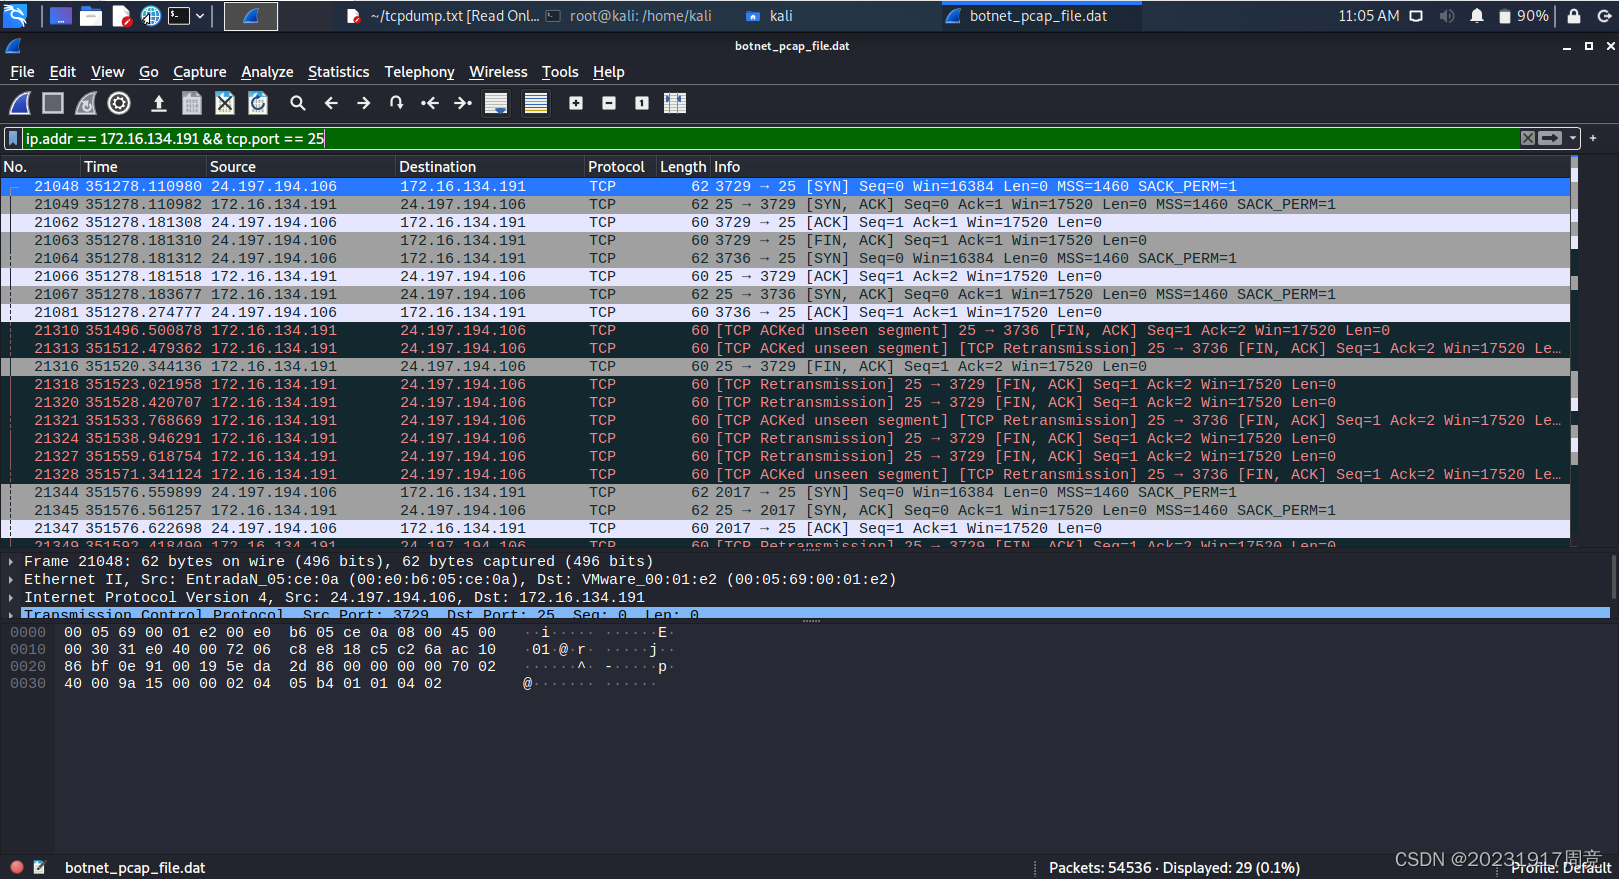Open the View menu

coord(108,72)
